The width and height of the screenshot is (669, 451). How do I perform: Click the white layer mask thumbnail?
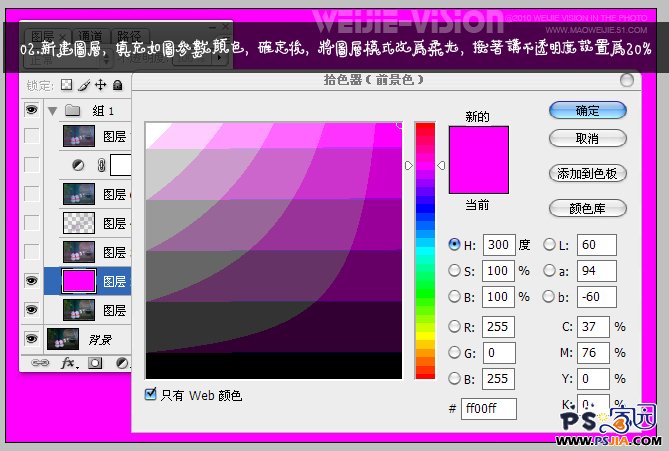tap(120, 165)
